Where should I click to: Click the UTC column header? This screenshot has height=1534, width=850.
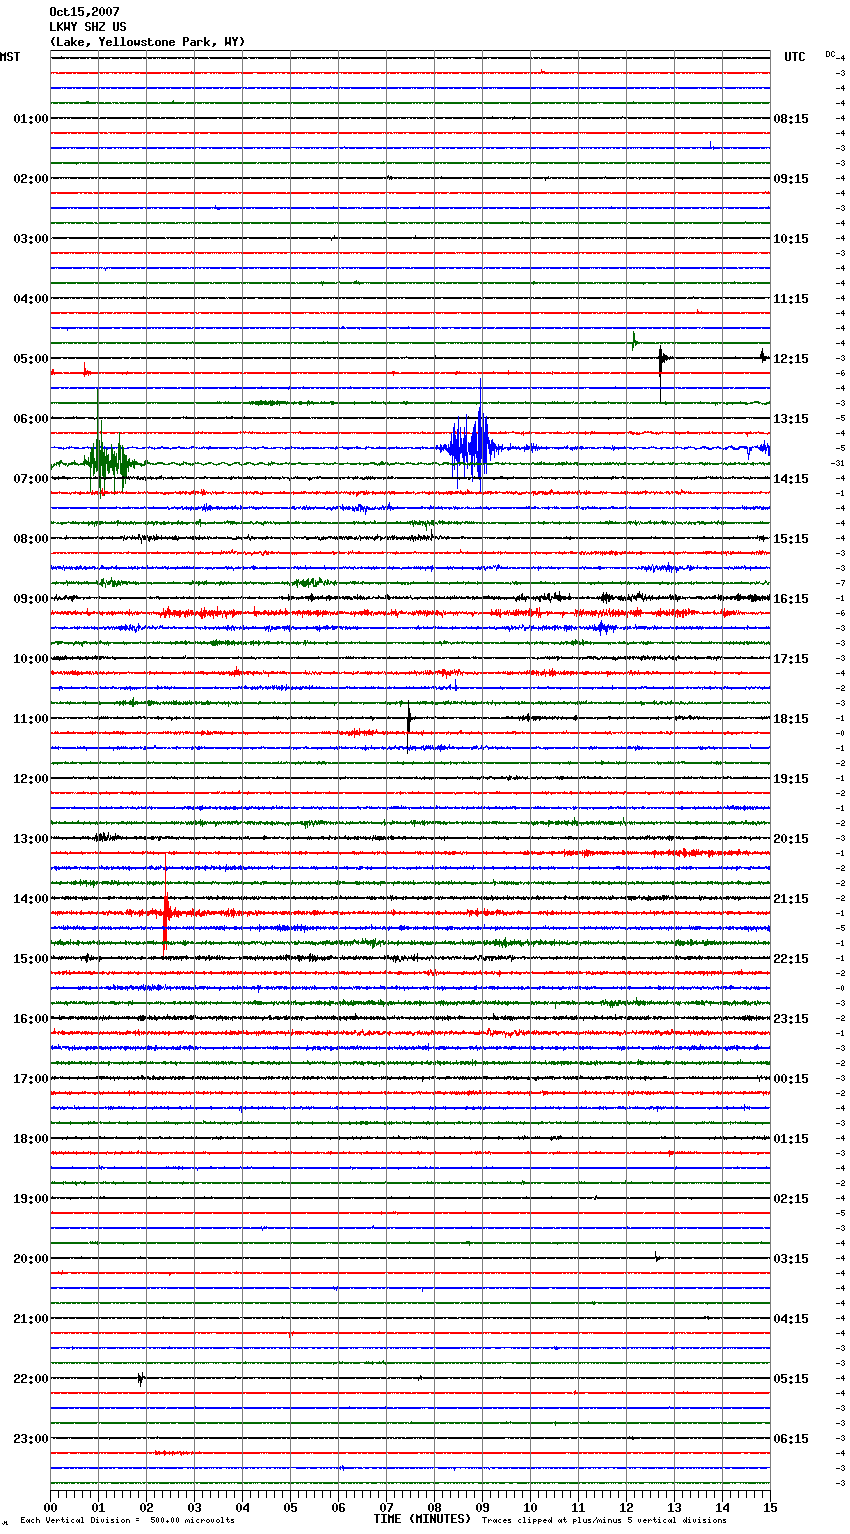pyautogui.click(x=795, y=57)
